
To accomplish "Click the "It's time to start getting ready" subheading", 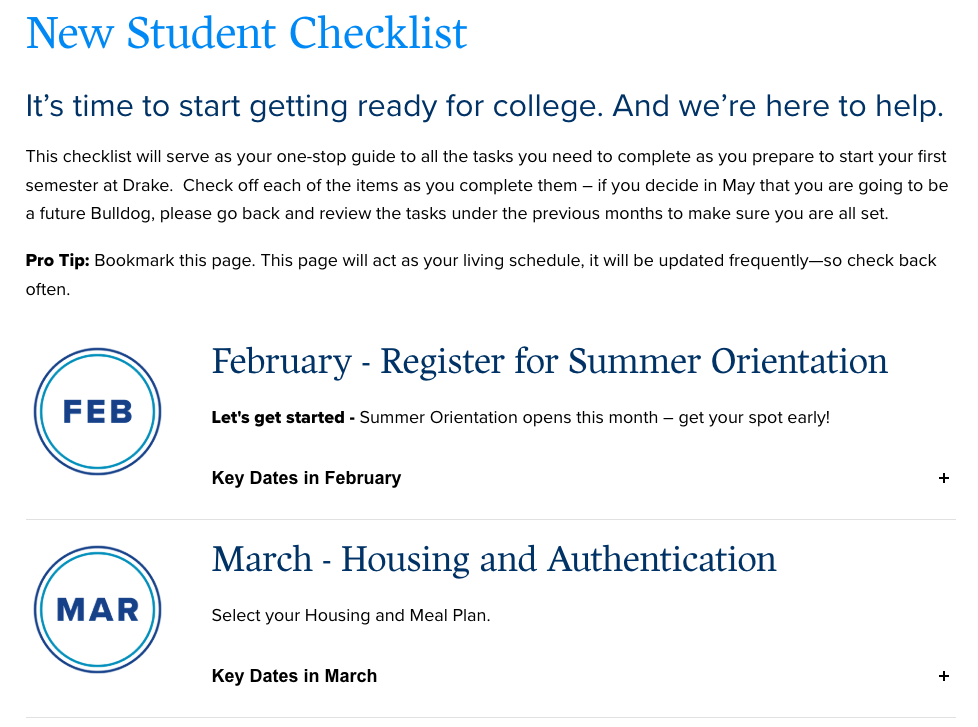I will point(484,106).
